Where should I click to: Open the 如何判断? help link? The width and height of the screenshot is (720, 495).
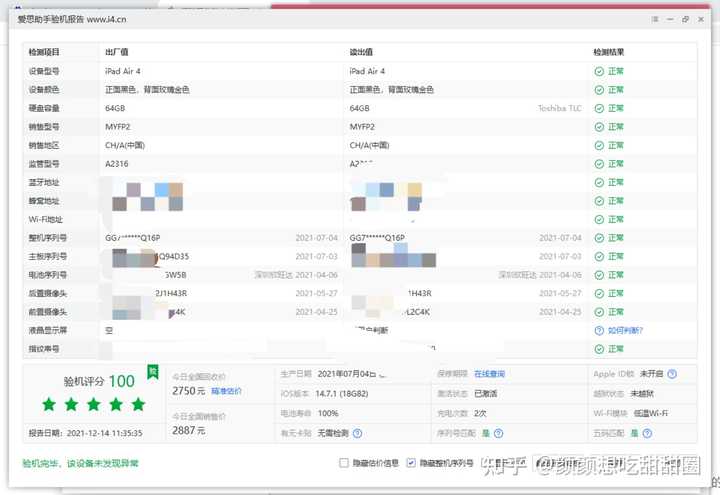point(625,331)
